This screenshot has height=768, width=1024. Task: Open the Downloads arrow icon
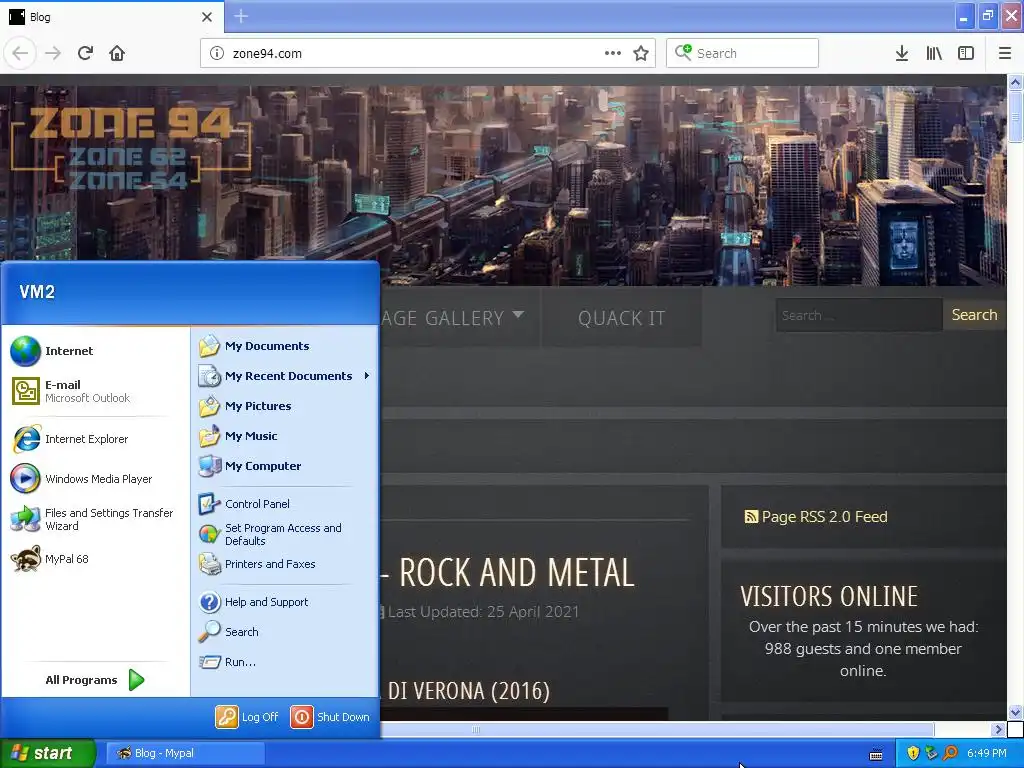click(902, 53)
